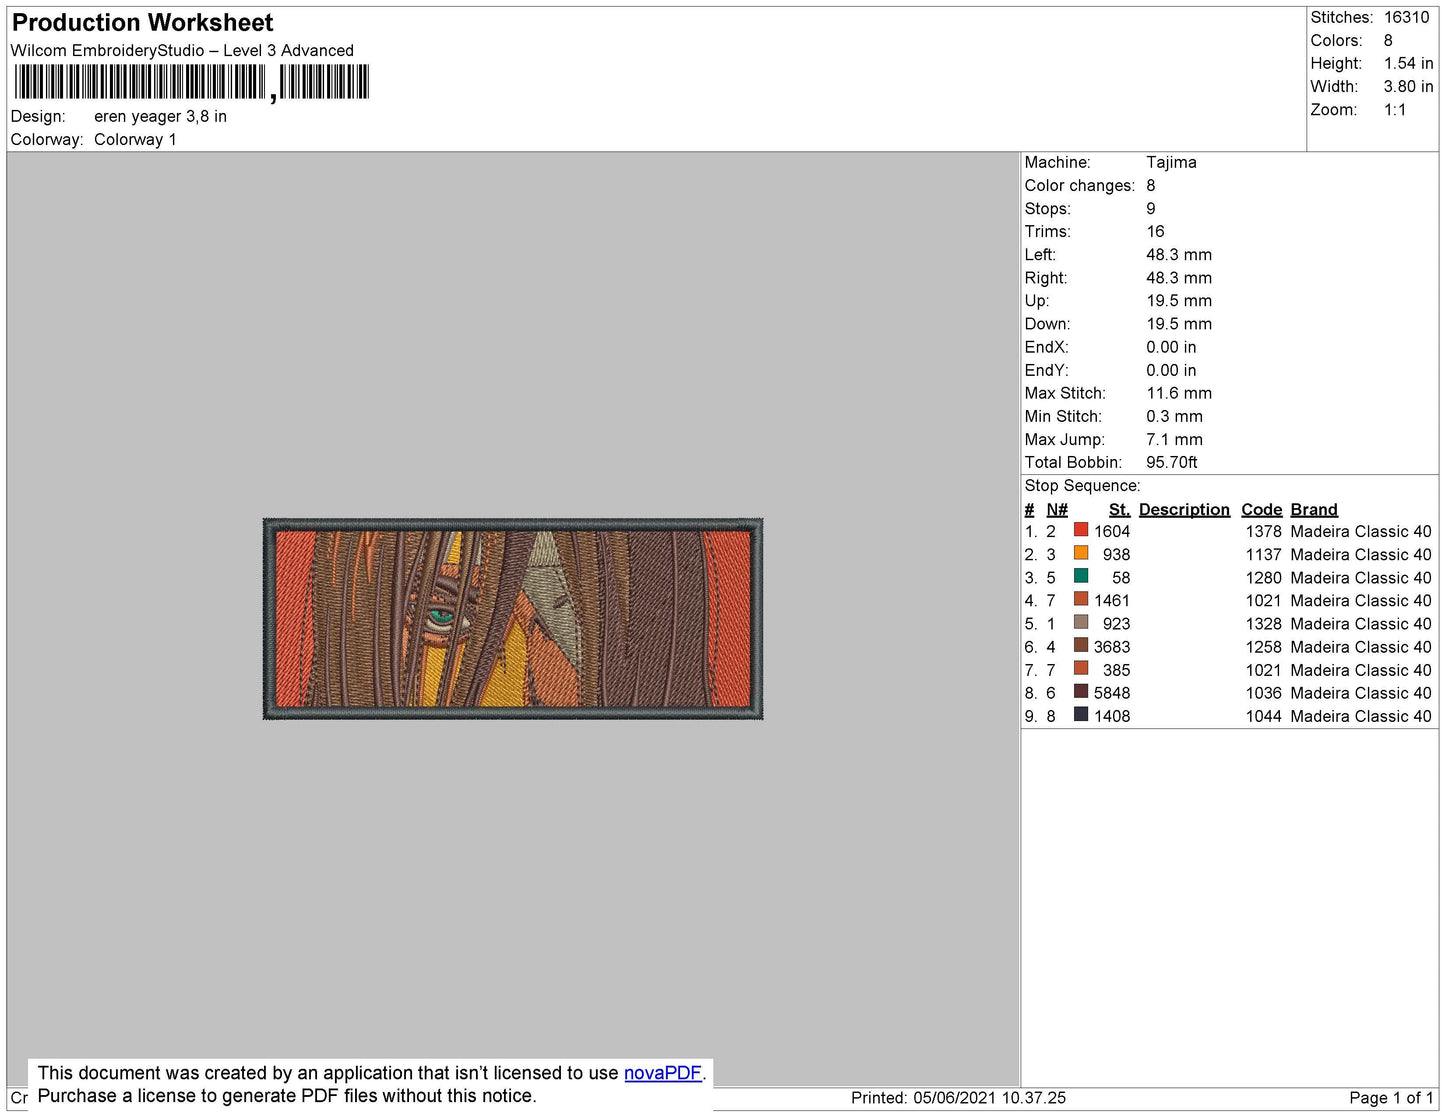Click the design name 'eren yeager 3,8 in'
This screenshot has height=1117, width=1445.
pos(160,116)
